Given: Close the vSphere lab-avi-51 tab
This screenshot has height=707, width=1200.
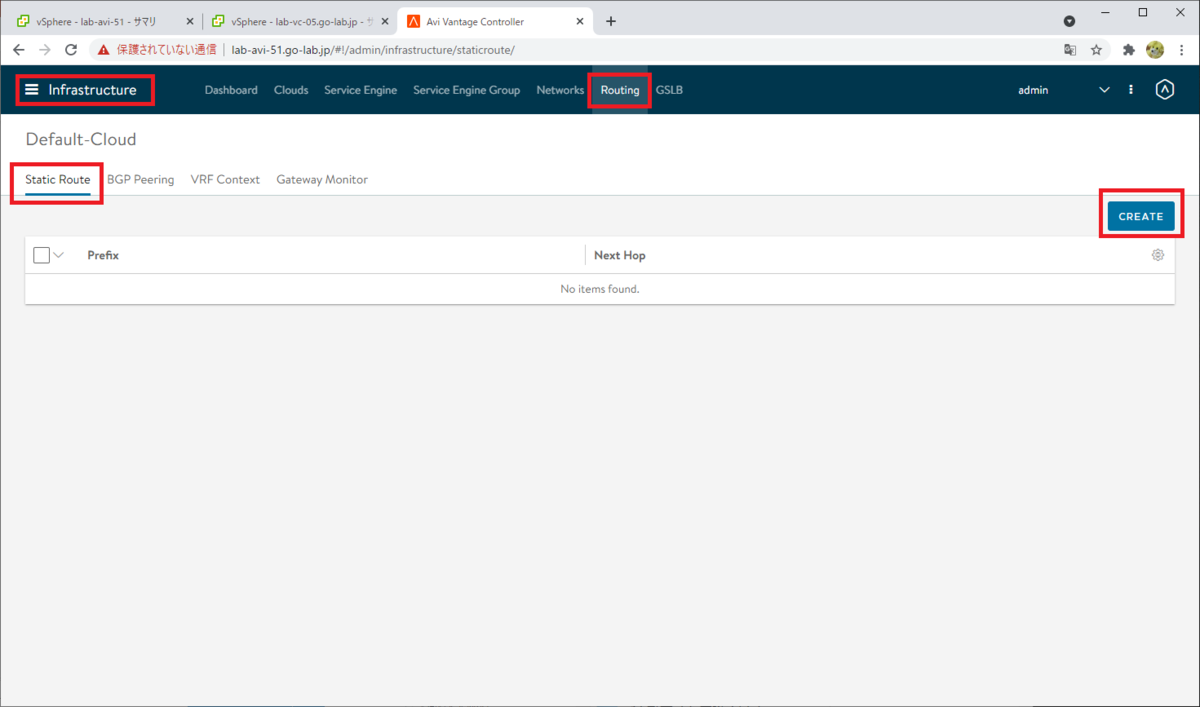Looking at the screenshot, I should 190,21.
